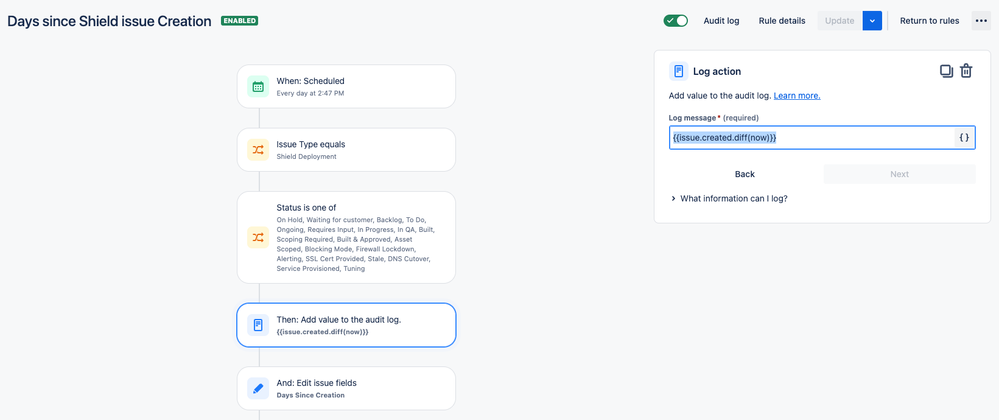Click the Log action panel header icon

tap(679, 71)
